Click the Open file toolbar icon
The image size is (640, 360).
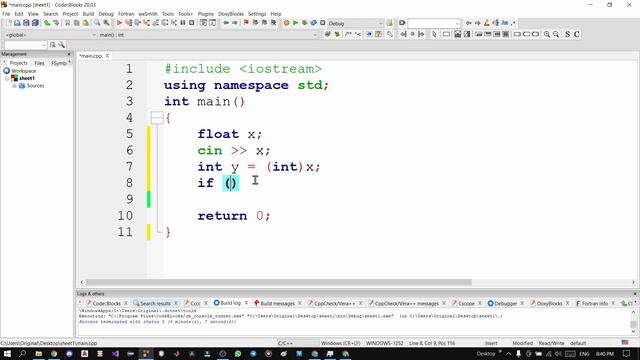point(17,23)
